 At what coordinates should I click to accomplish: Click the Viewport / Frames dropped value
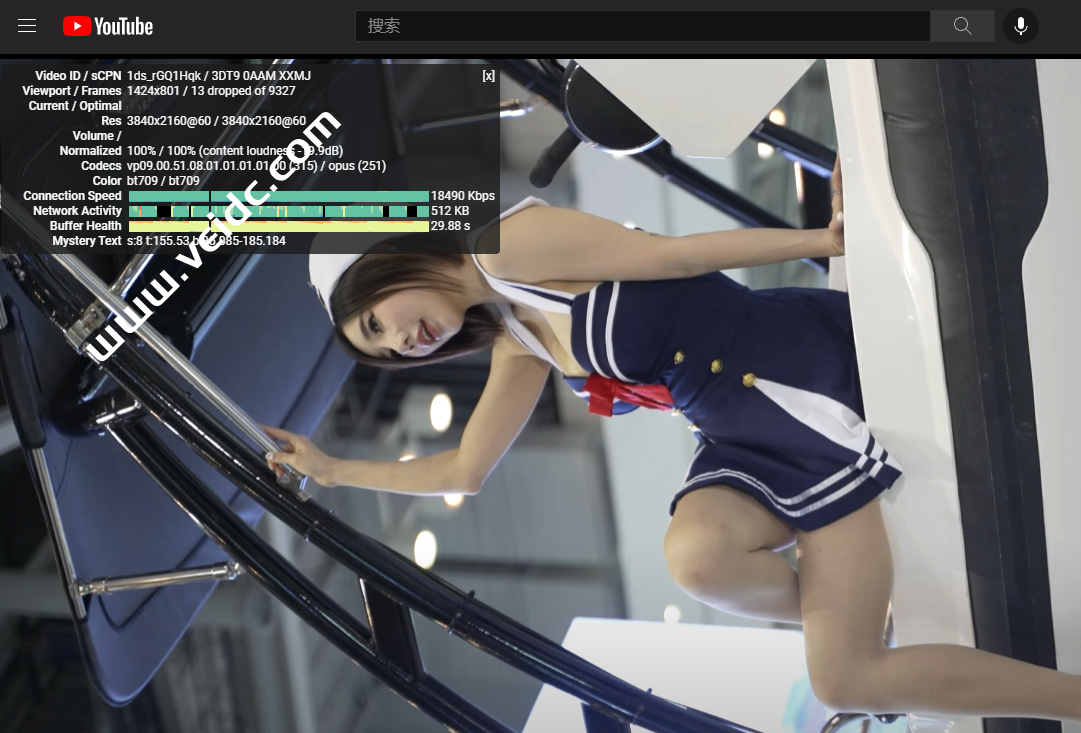[210, 91]
